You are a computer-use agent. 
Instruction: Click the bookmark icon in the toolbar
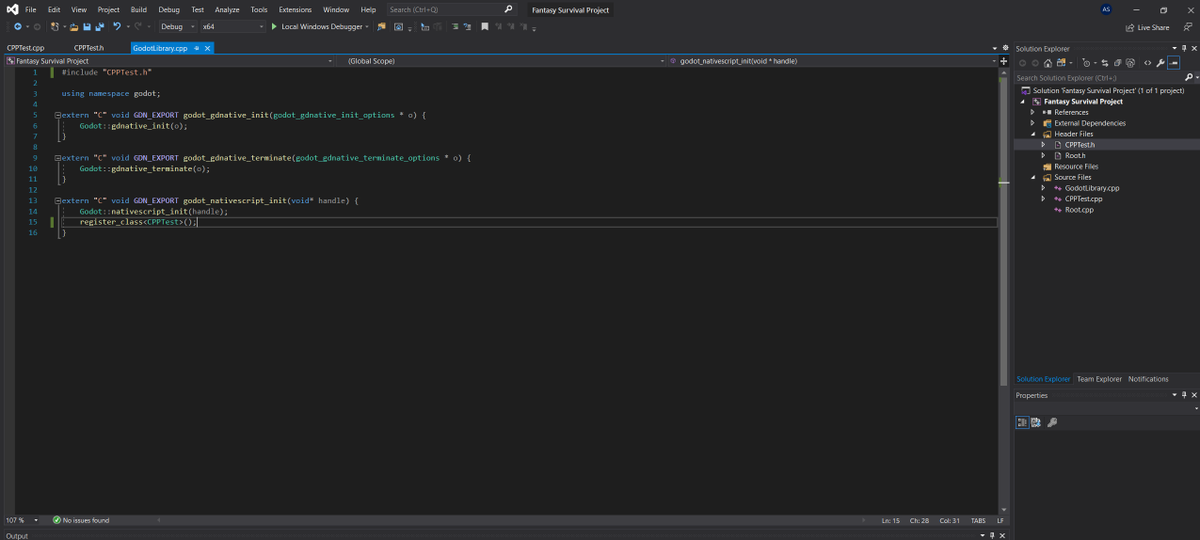click(484, 27)
